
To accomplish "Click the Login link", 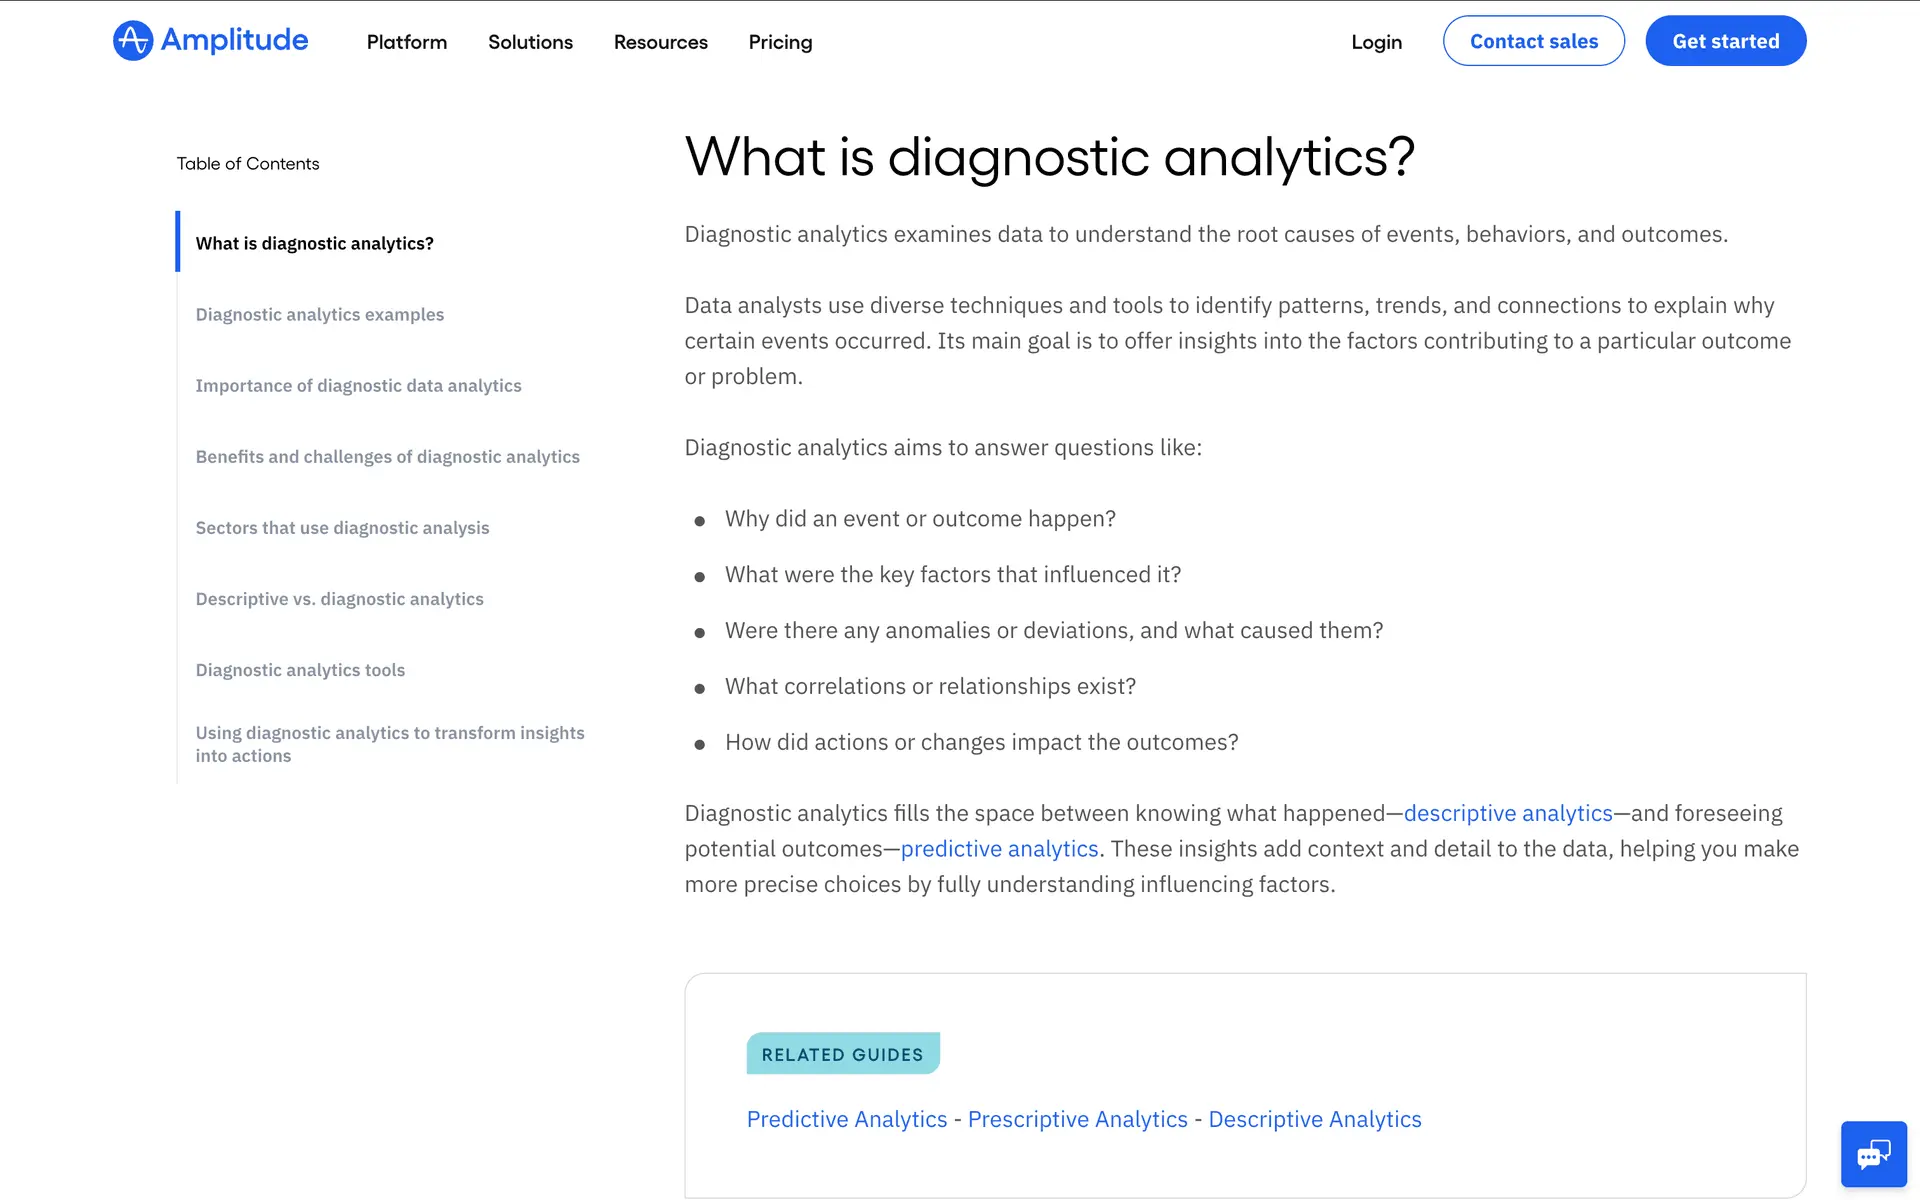I will [1376, 42].
